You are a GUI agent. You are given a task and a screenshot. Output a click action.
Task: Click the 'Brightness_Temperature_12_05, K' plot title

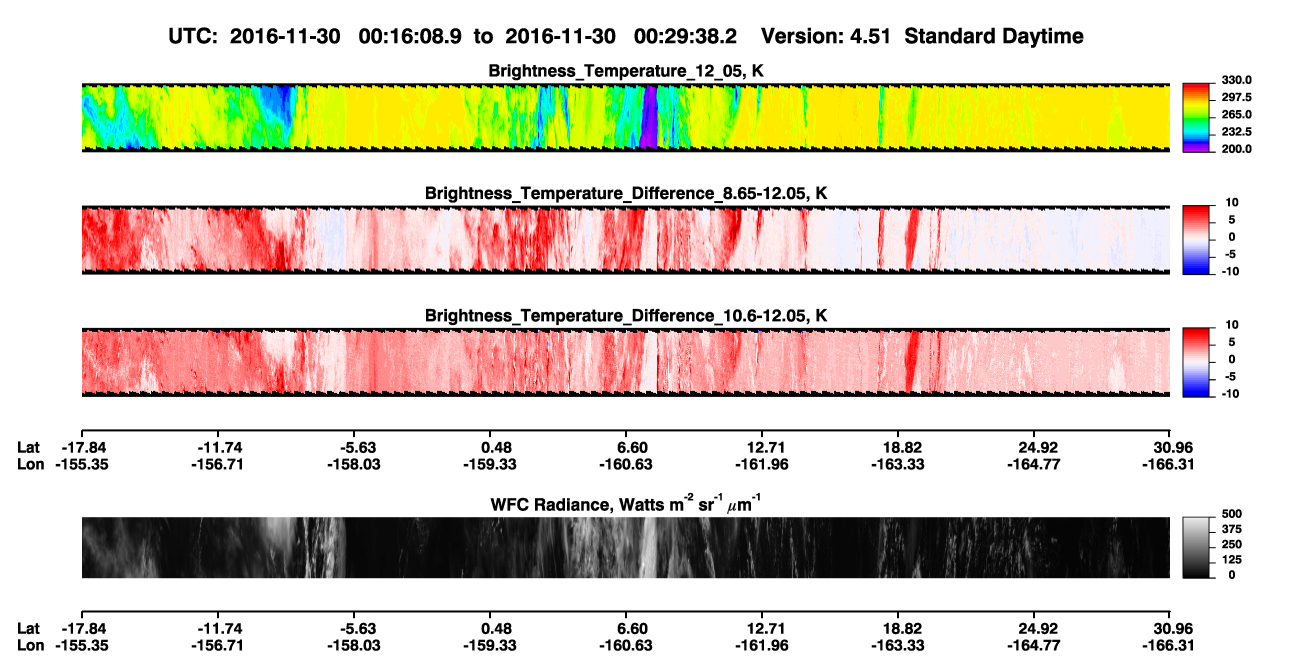(x=626, y=72)
